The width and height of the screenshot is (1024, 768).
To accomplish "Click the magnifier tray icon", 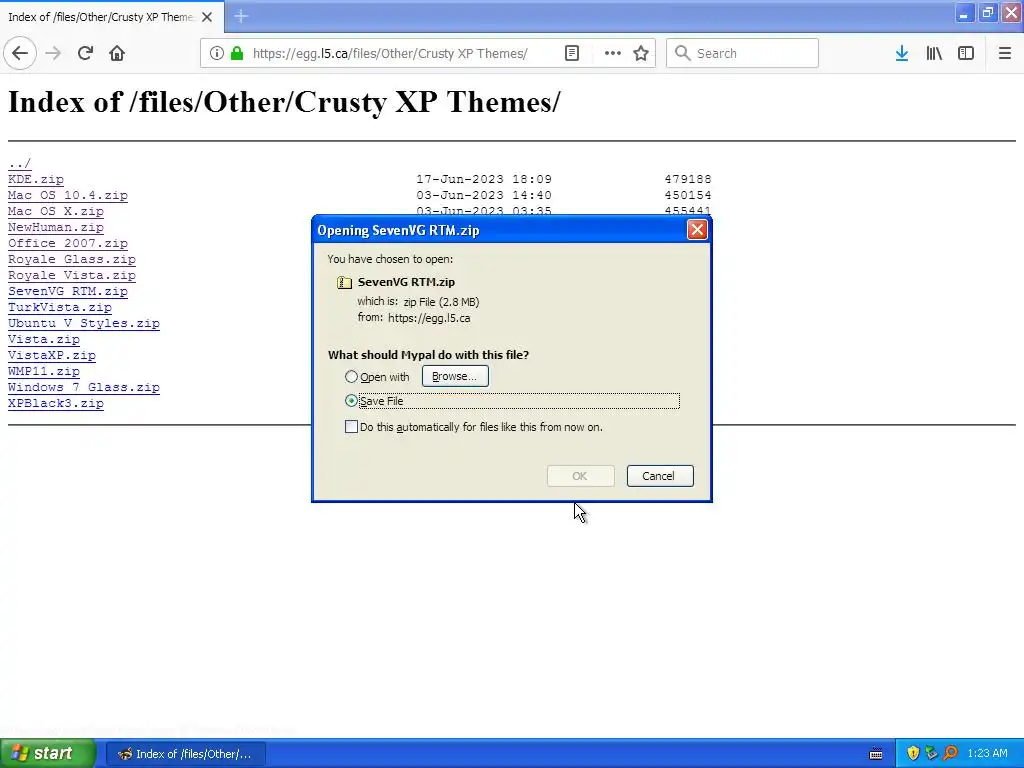I will click(x=950, y=753).
